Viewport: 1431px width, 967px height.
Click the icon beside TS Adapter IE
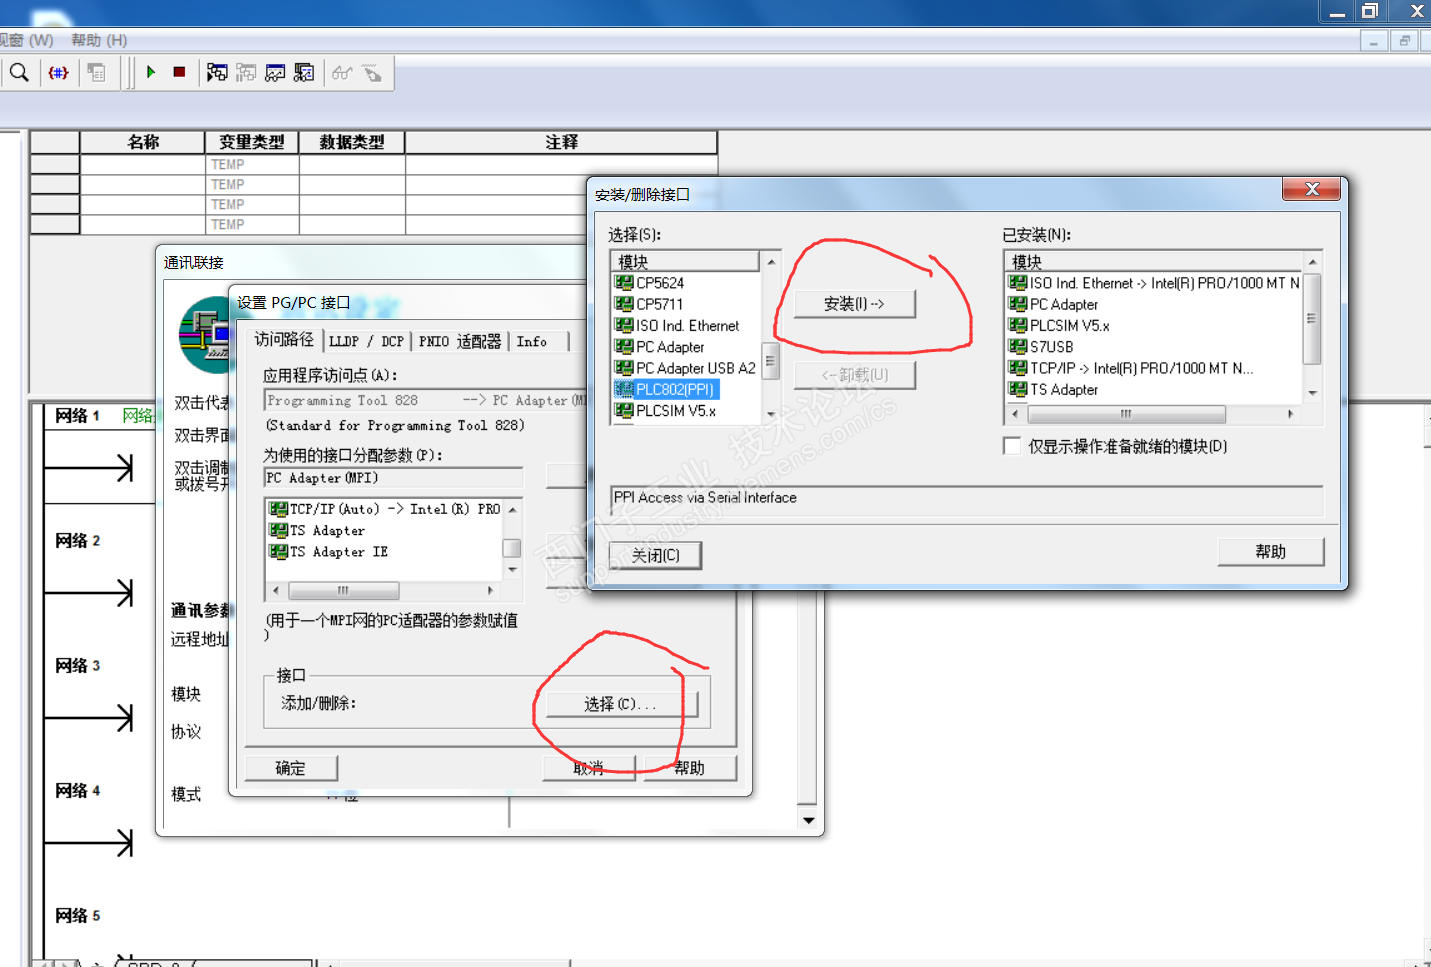pyautogui.click(x=279, y=552)
